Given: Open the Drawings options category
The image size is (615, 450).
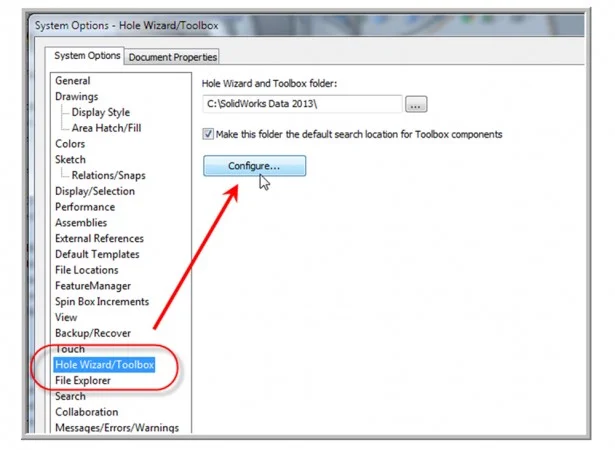Looking at the screenshot, I should point(77,97).
